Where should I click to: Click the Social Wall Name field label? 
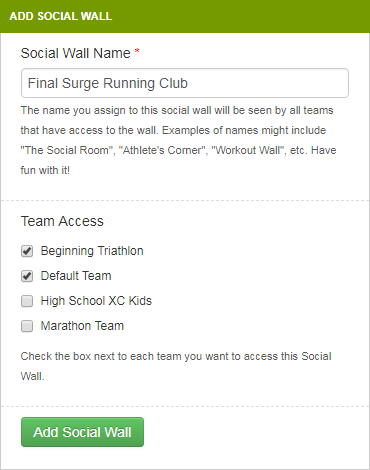click(x=75, y=53)
